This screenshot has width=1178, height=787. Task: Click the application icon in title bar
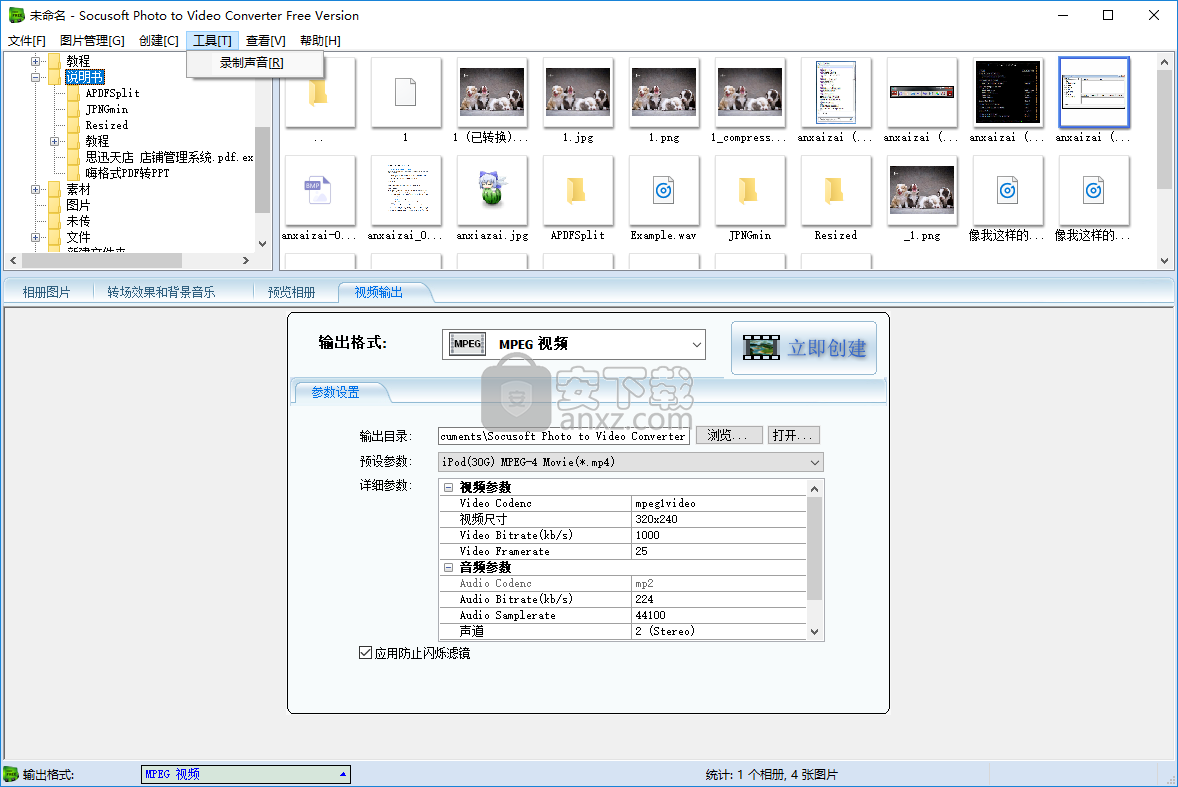(x=16, y=15)
